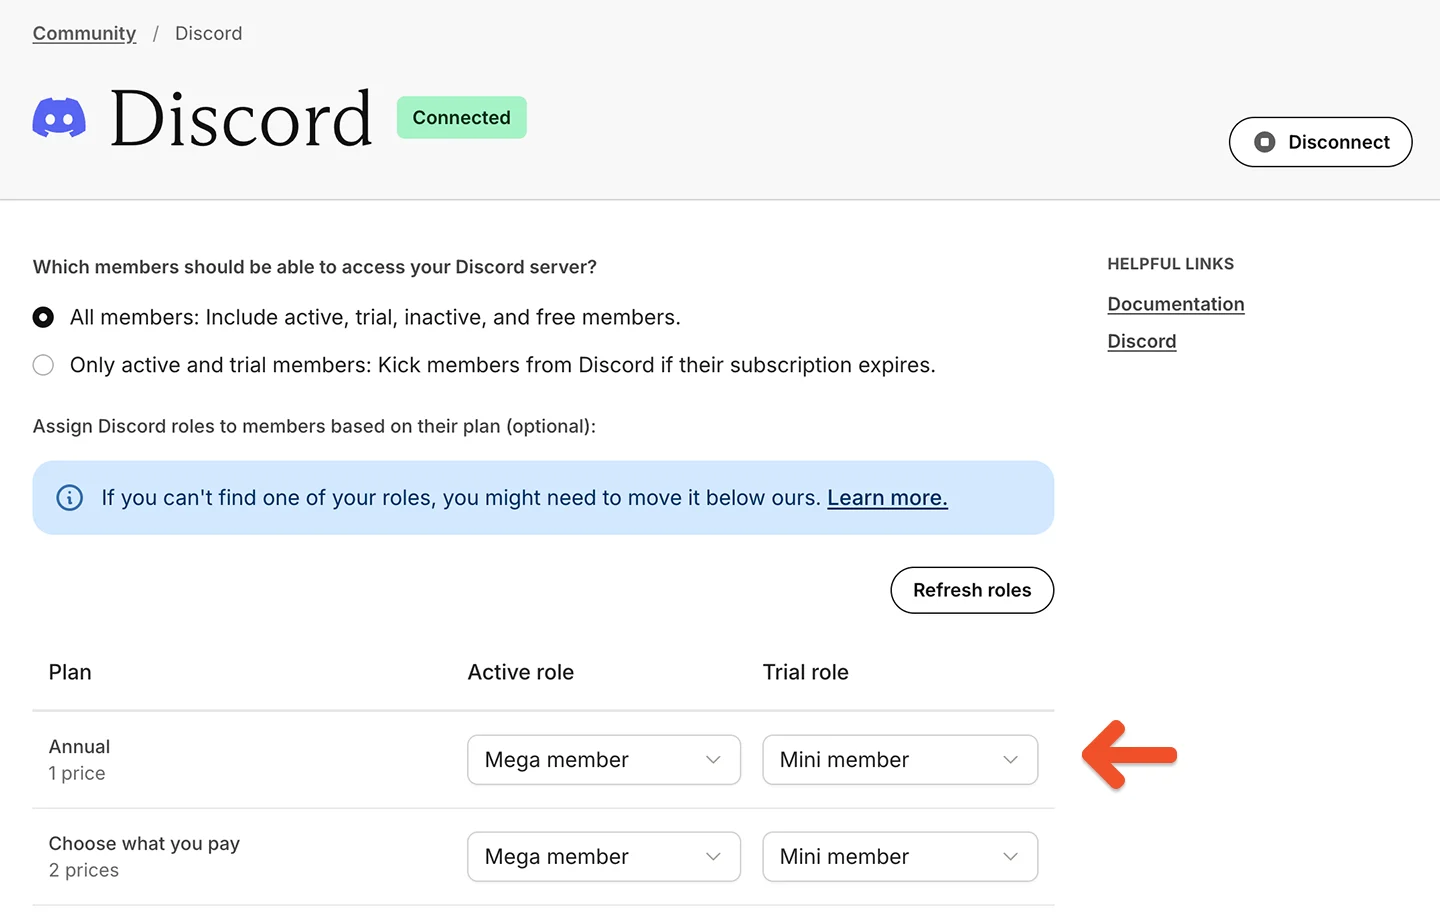Click the info icon in the blue notice

(70, 498)
